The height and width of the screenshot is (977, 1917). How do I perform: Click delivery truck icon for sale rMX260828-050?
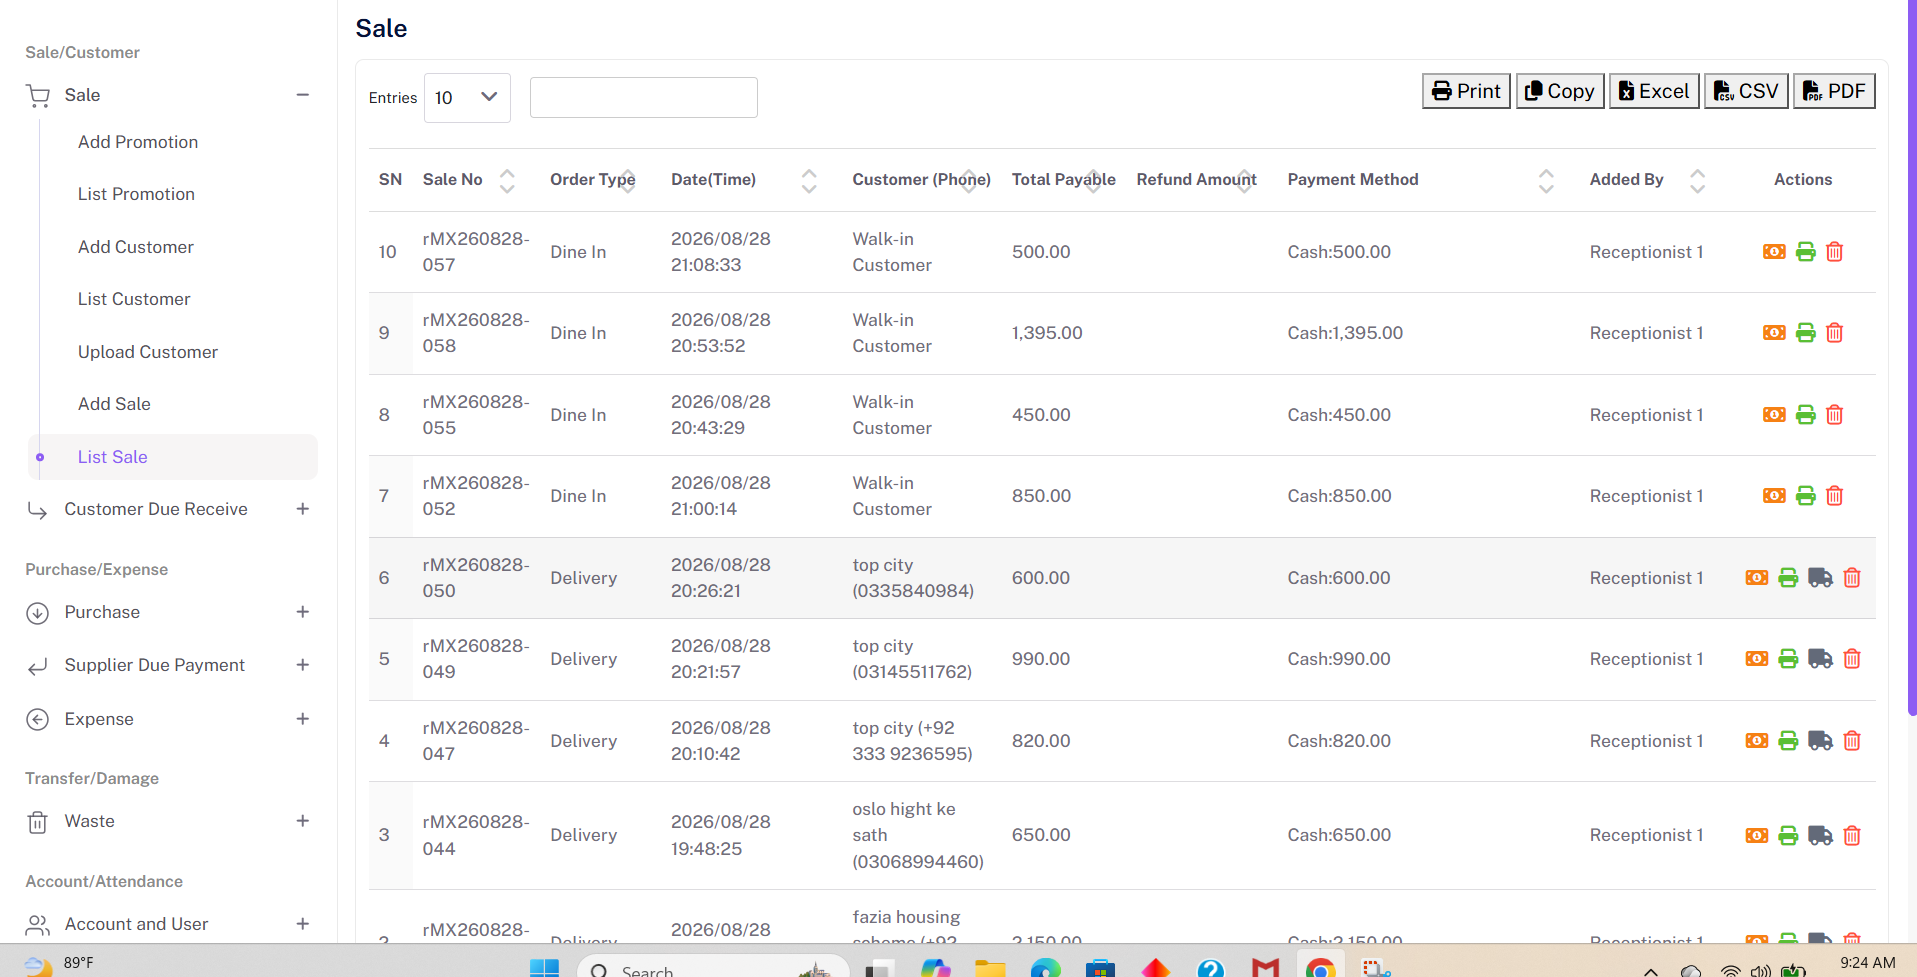1820,578
